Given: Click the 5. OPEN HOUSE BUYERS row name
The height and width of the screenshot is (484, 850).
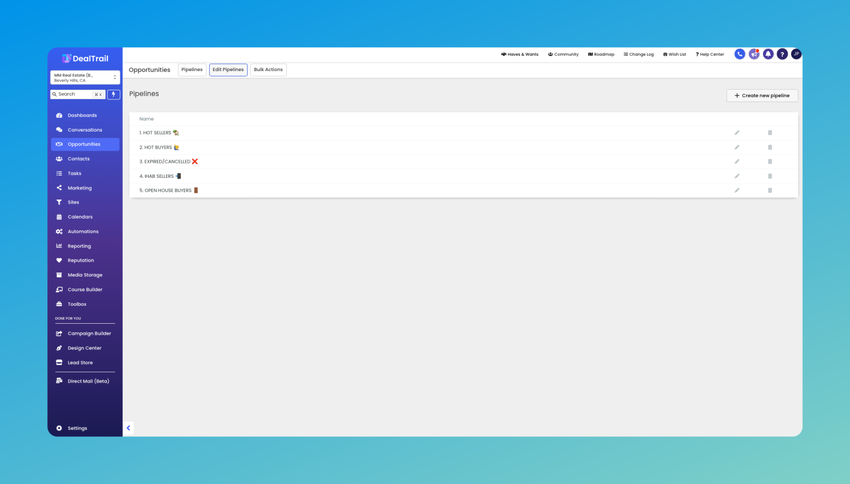Looking at the screenshot, I should coord(169,190).
